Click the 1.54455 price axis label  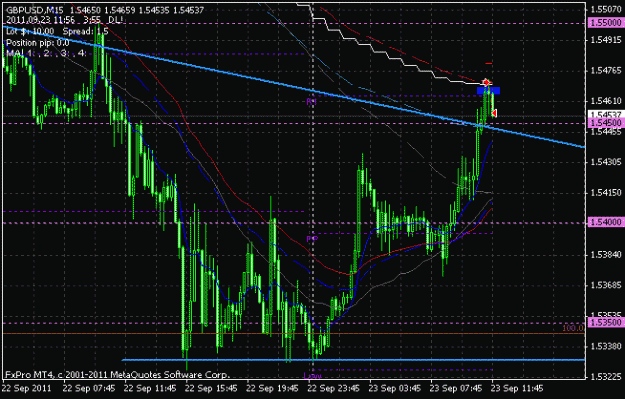(606, 132)
